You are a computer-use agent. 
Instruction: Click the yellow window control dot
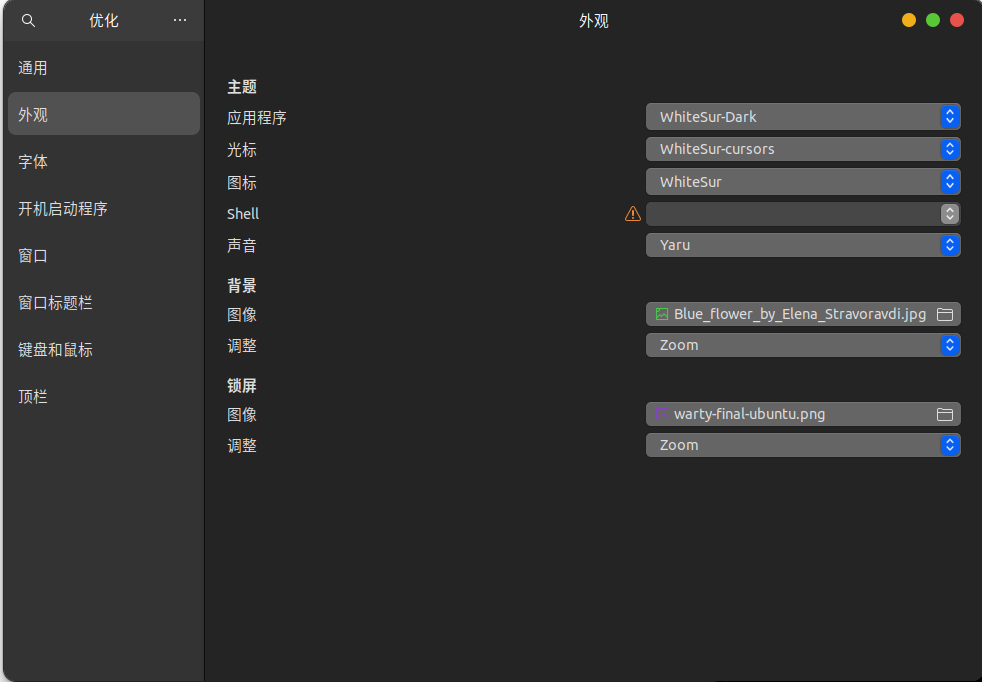(x=908, y=19)
